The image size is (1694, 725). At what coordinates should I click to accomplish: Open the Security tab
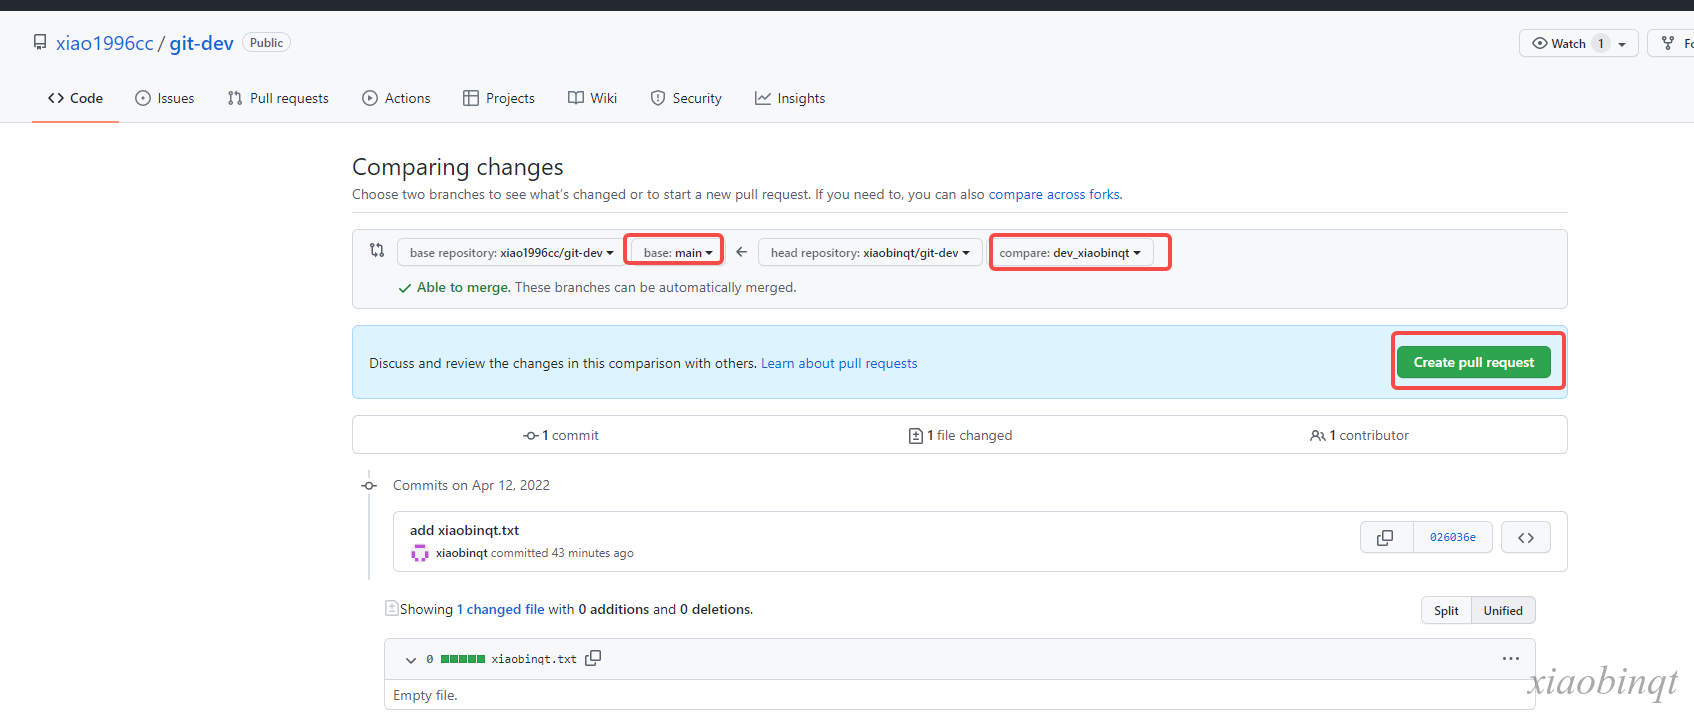pos(686,98)
